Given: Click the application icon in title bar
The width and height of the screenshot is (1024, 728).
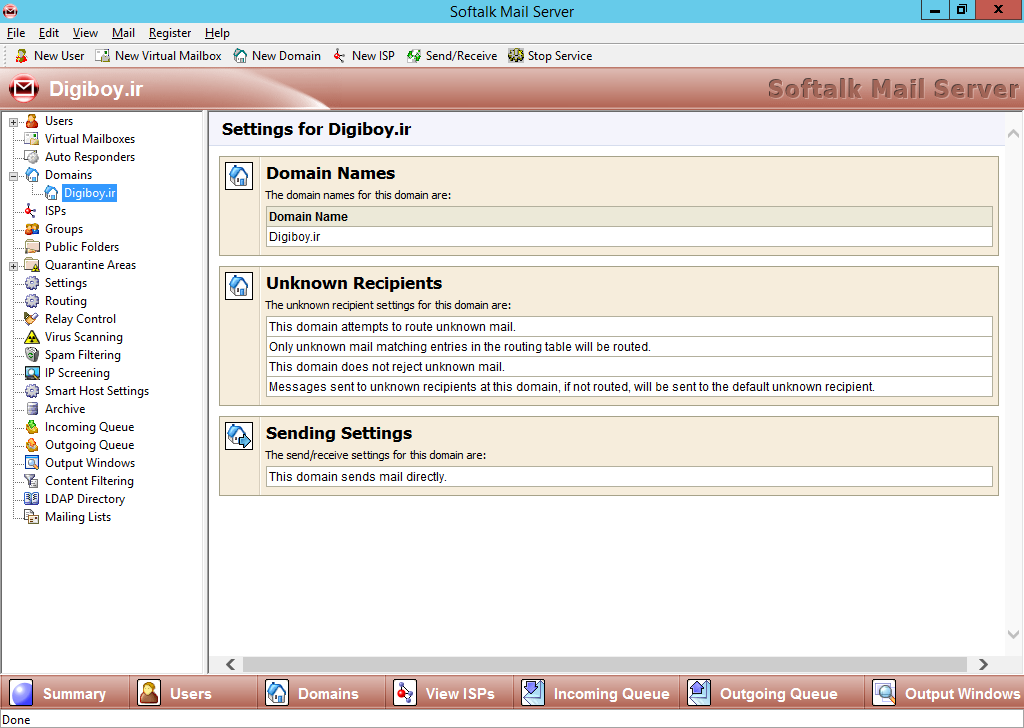Looking at the screenshot, I should (10, 10).
